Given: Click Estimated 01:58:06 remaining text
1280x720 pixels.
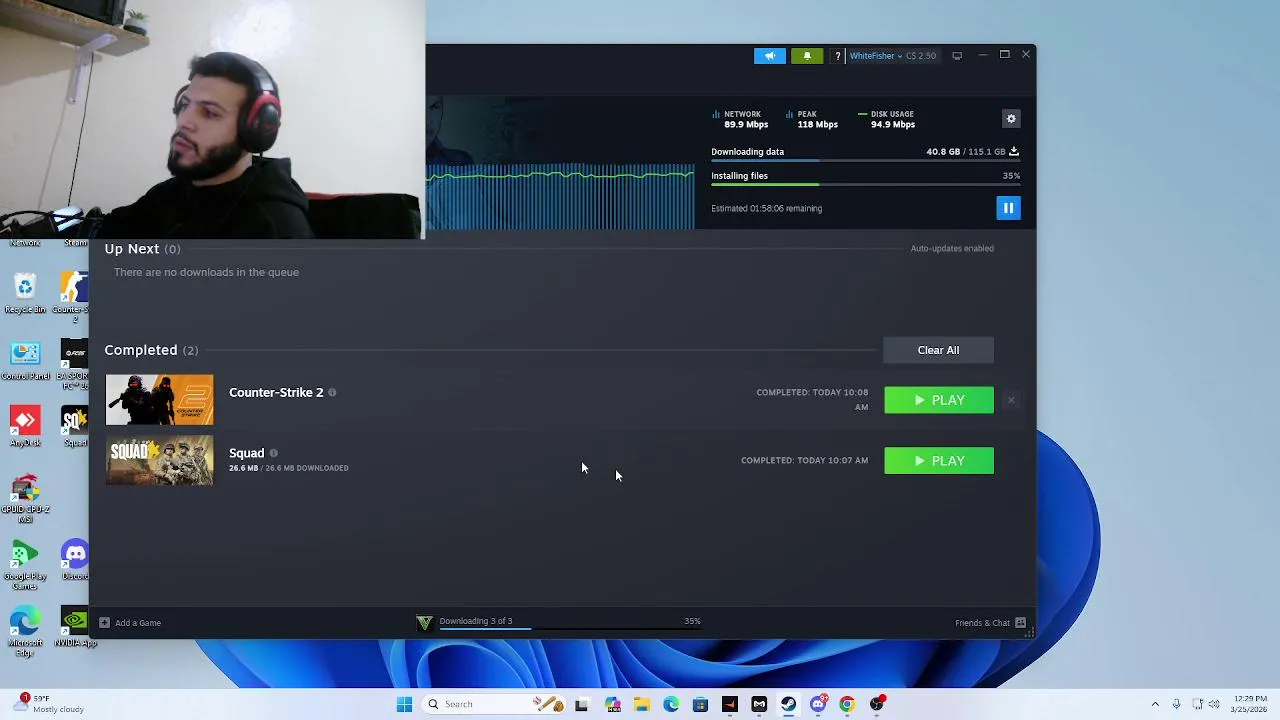Looking at the screenshot, I should (766, 209).
